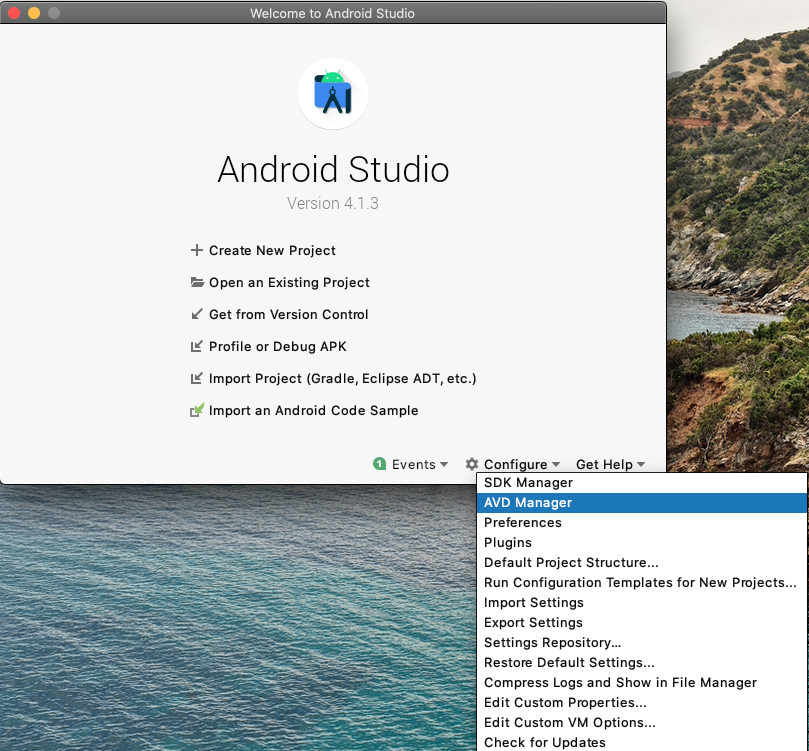Click the green icon beside Import an Android Code Sample

(197, 410)
